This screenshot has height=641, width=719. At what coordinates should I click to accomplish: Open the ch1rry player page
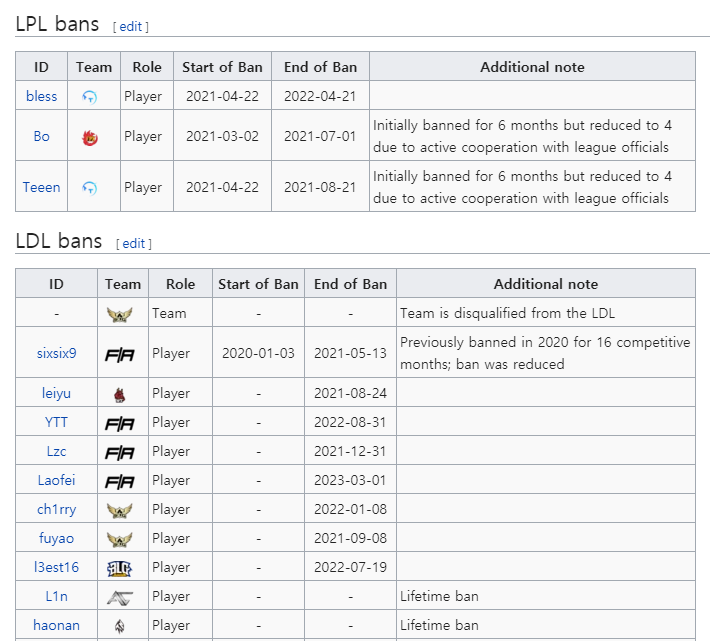pos(56,509)
